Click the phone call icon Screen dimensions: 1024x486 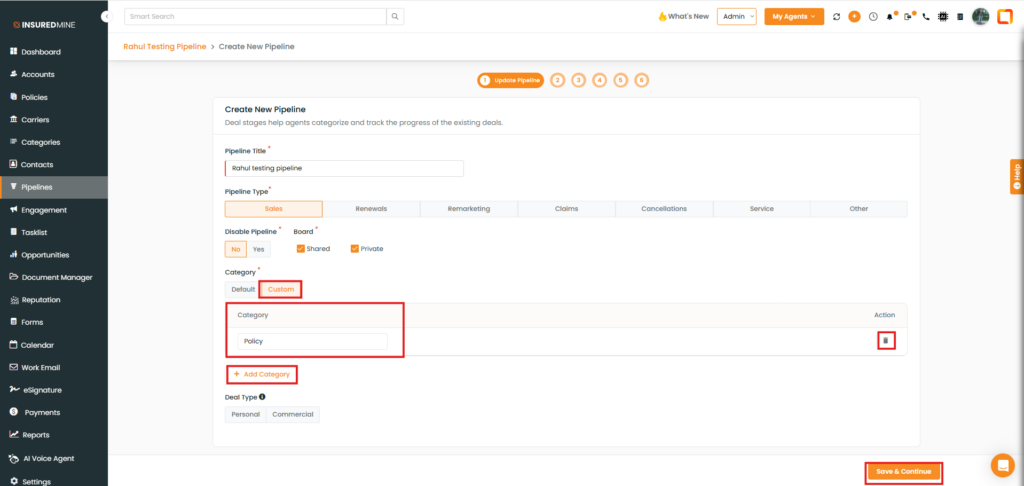(926, 17)
